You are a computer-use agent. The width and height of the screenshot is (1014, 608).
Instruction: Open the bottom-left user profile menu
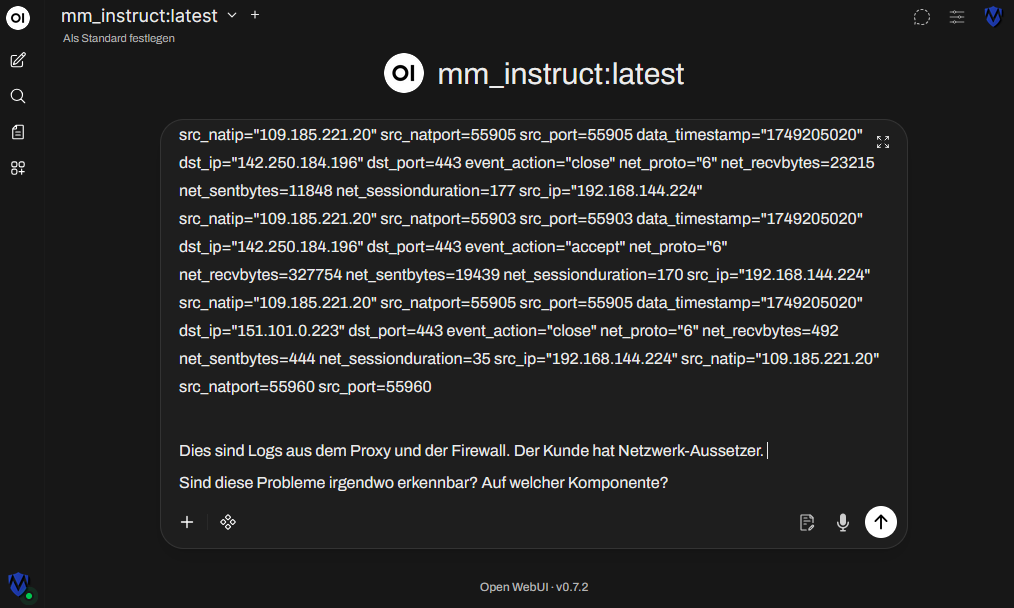[x=19, y=585]
